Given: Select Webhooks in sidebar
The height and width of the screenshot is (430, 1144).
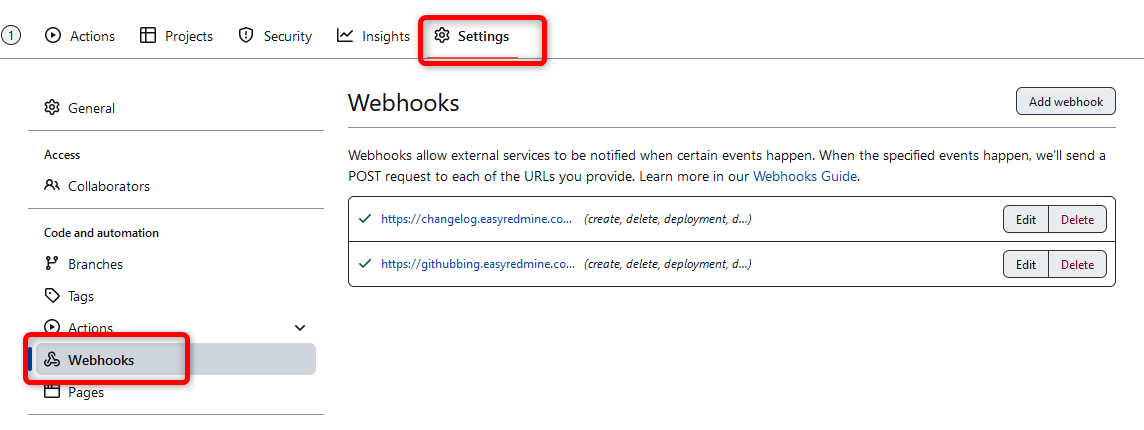Looking at the screenshot, I should [176, 359].
